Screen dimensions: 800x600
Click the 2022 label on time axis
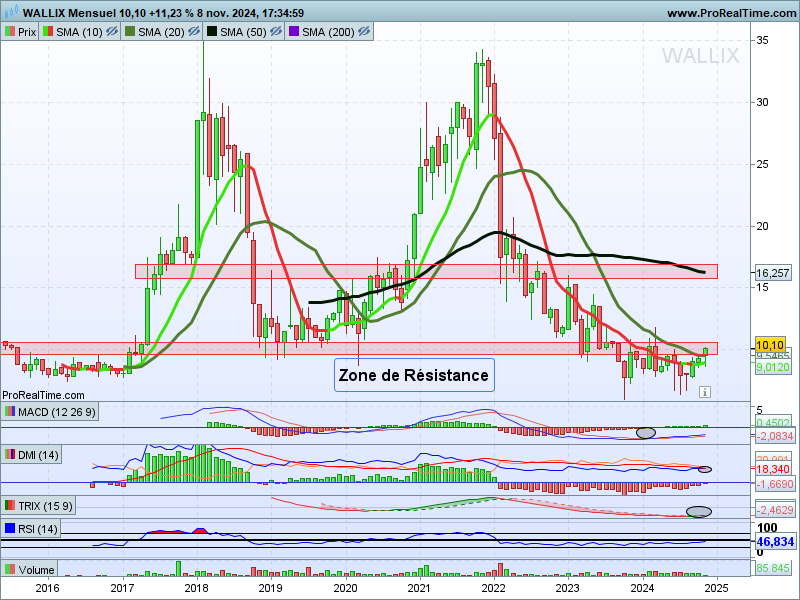pos(493,588)
